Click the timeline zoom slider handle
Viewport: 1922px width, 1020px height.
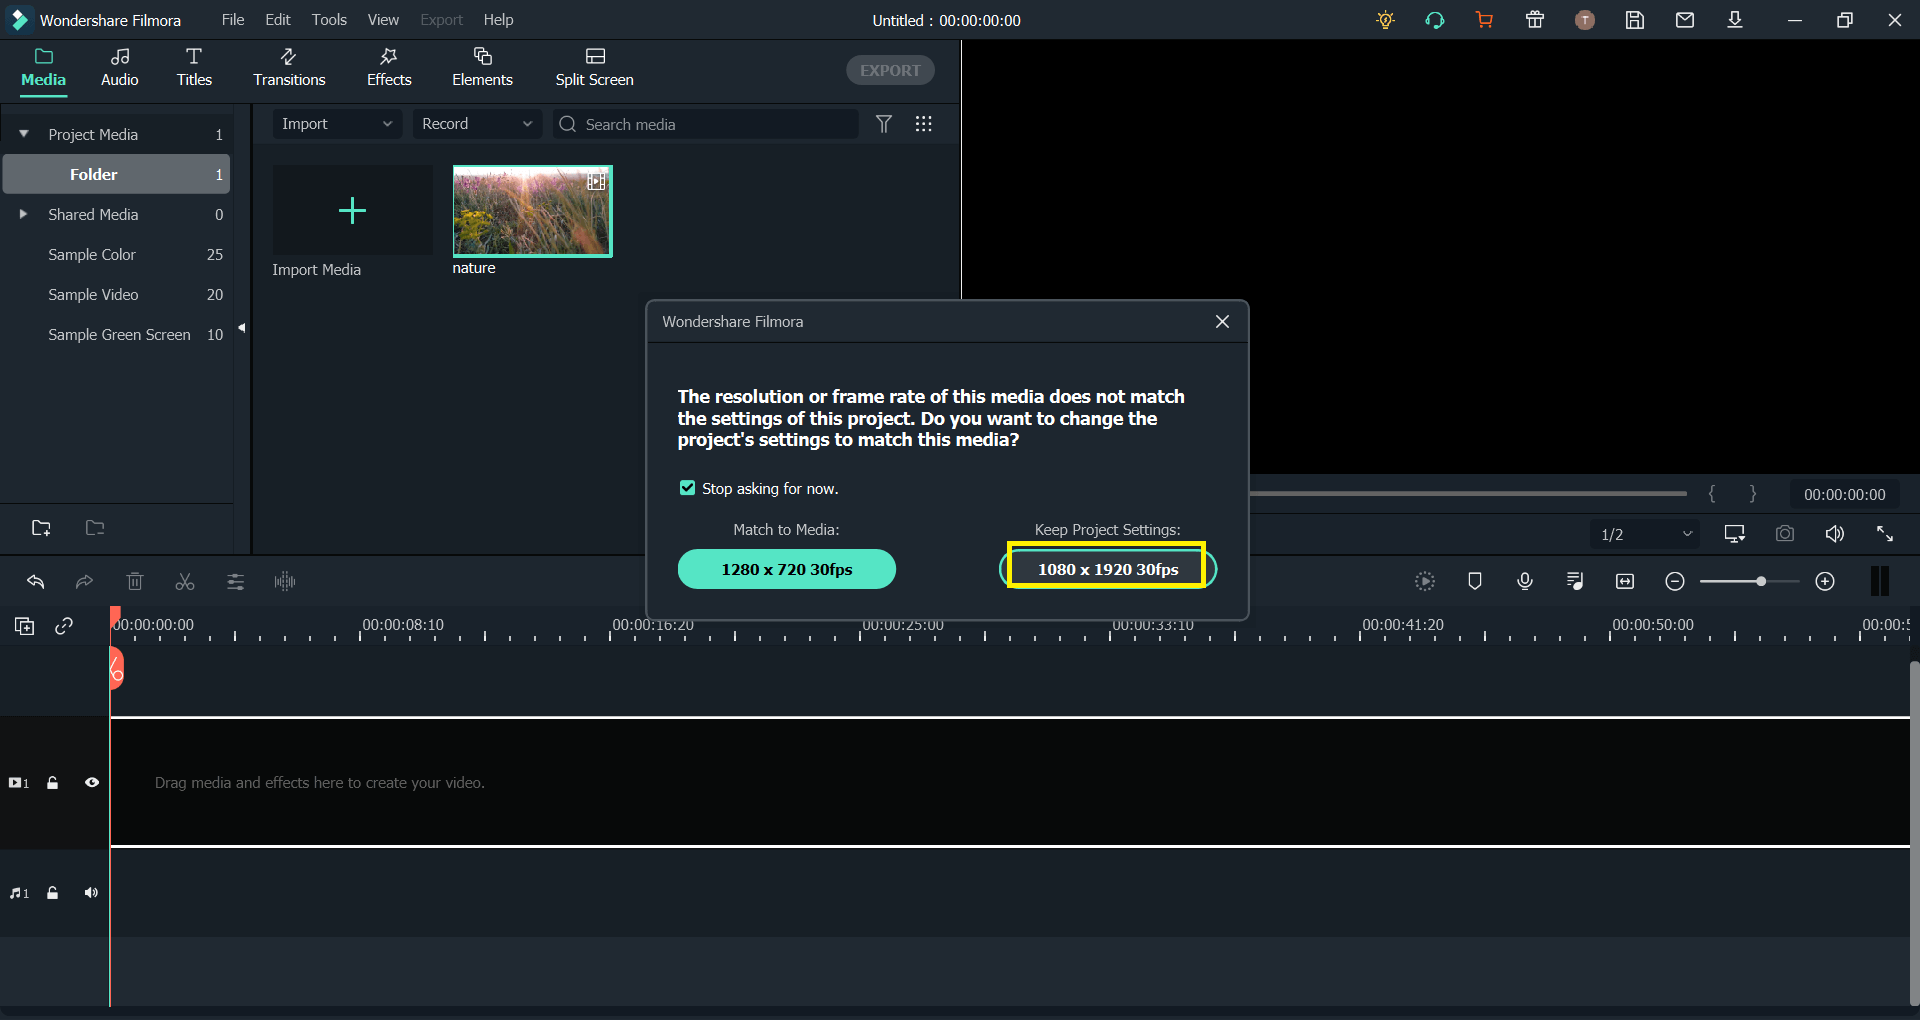[1761, 582]
